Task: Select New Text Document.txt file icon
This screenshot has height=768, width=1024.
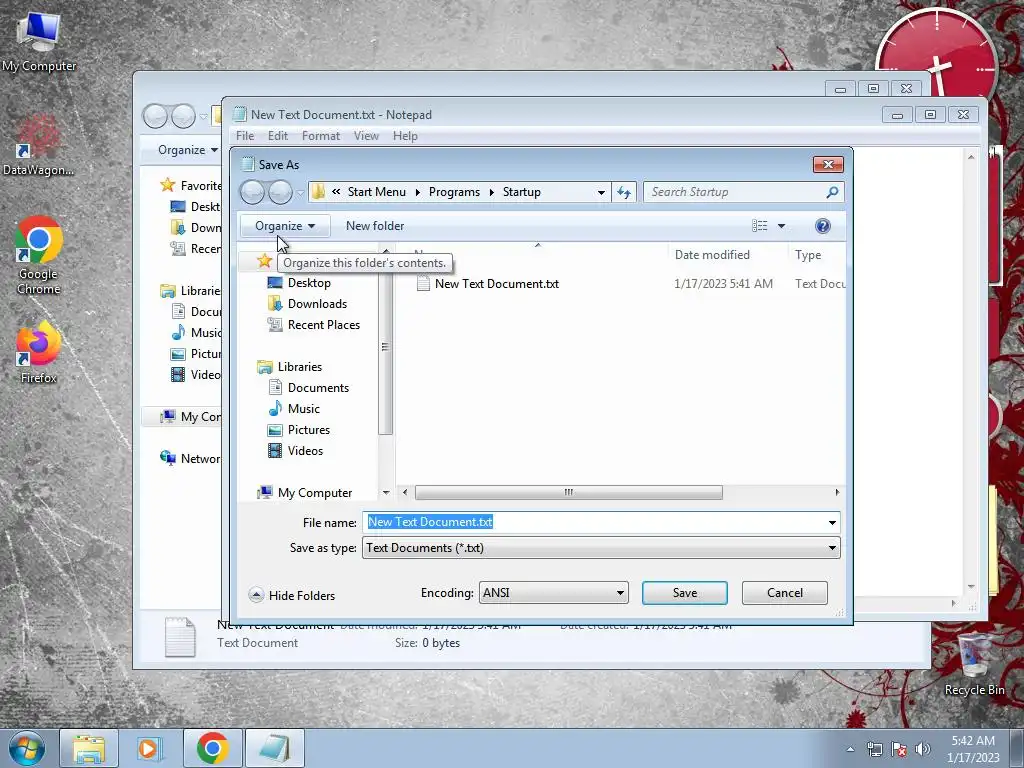Action: coord(423,283)
